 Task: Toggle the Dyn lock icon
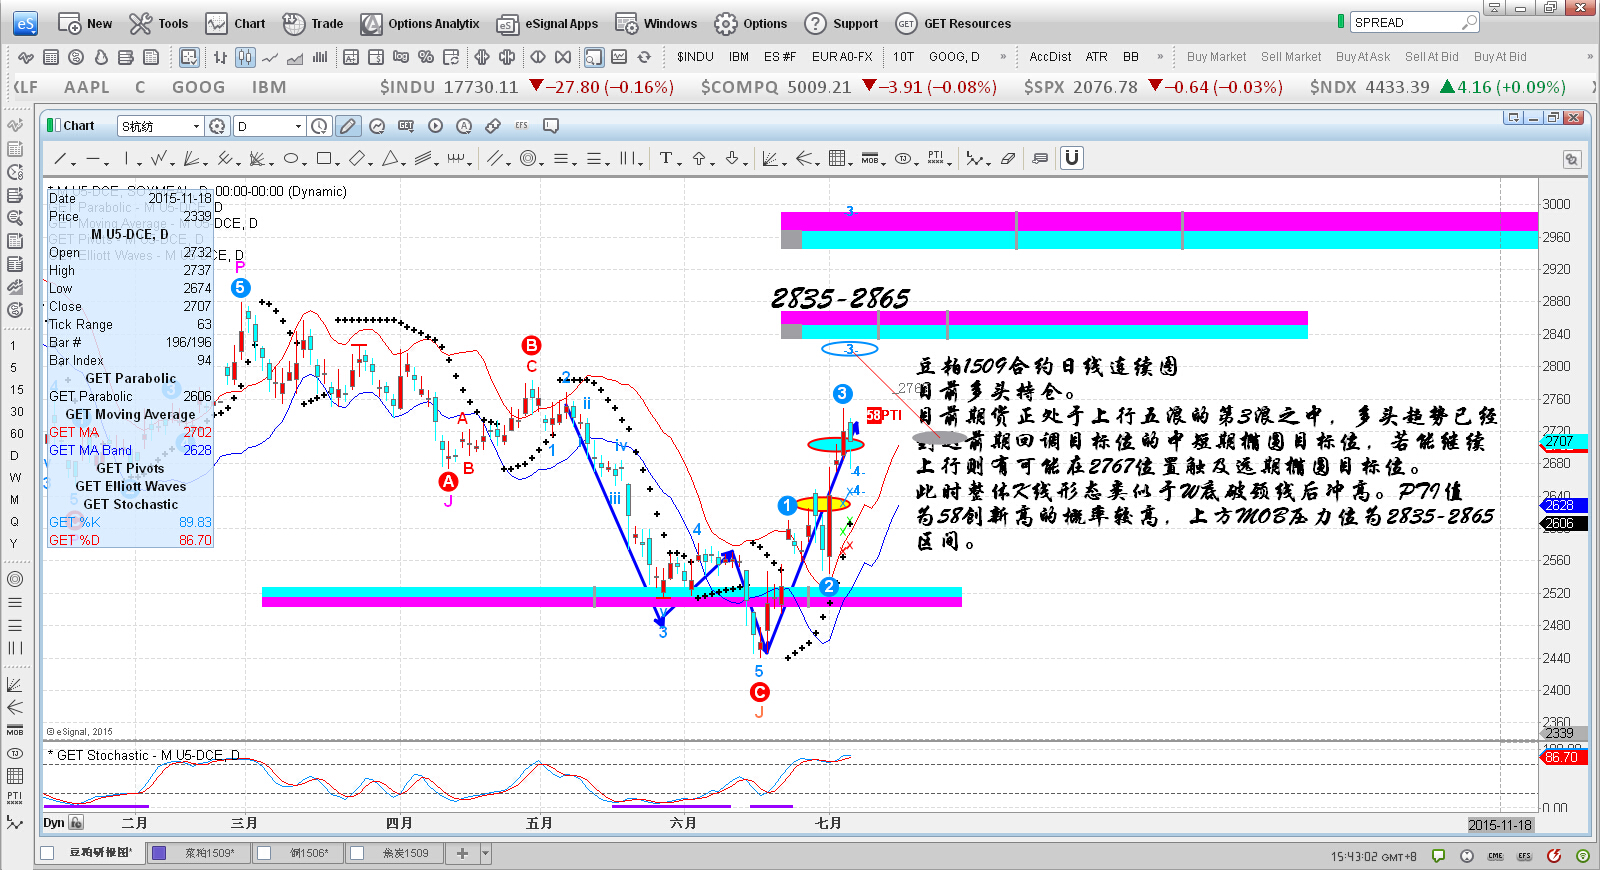[x=76, y=823]
